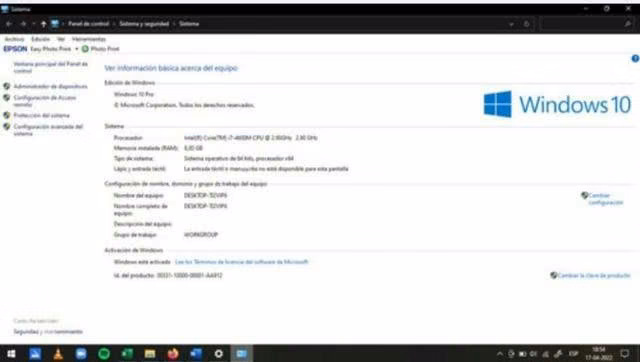The height and width of the screenshot is (362, 640).
Task: Click the blue help question-mark icon
Action: [636, 58]
